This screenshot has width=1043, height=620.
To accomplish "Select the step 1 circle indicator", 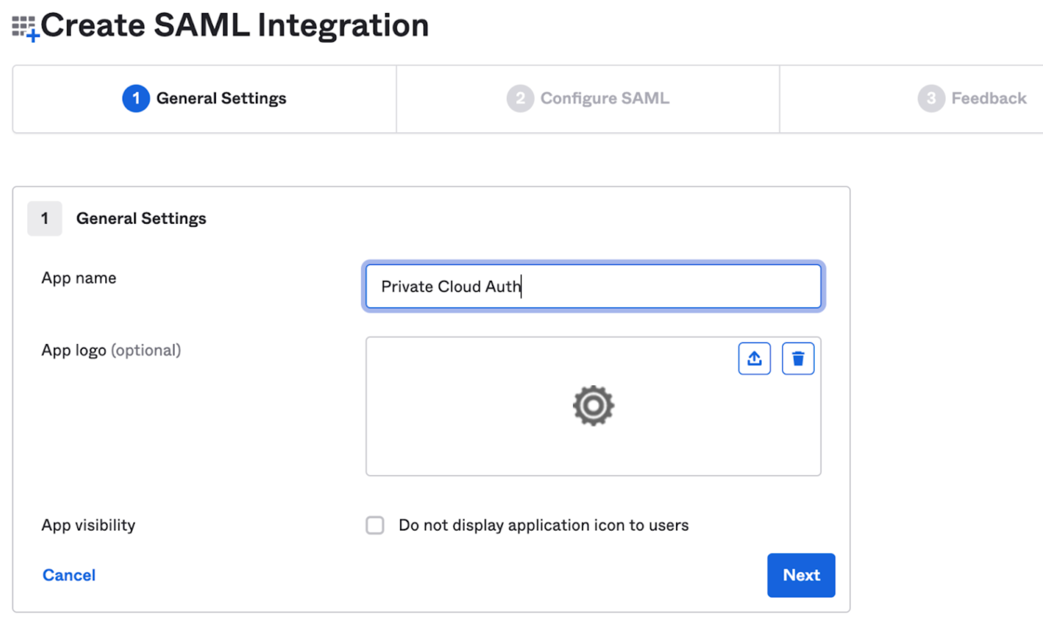I will click(136, 98).
